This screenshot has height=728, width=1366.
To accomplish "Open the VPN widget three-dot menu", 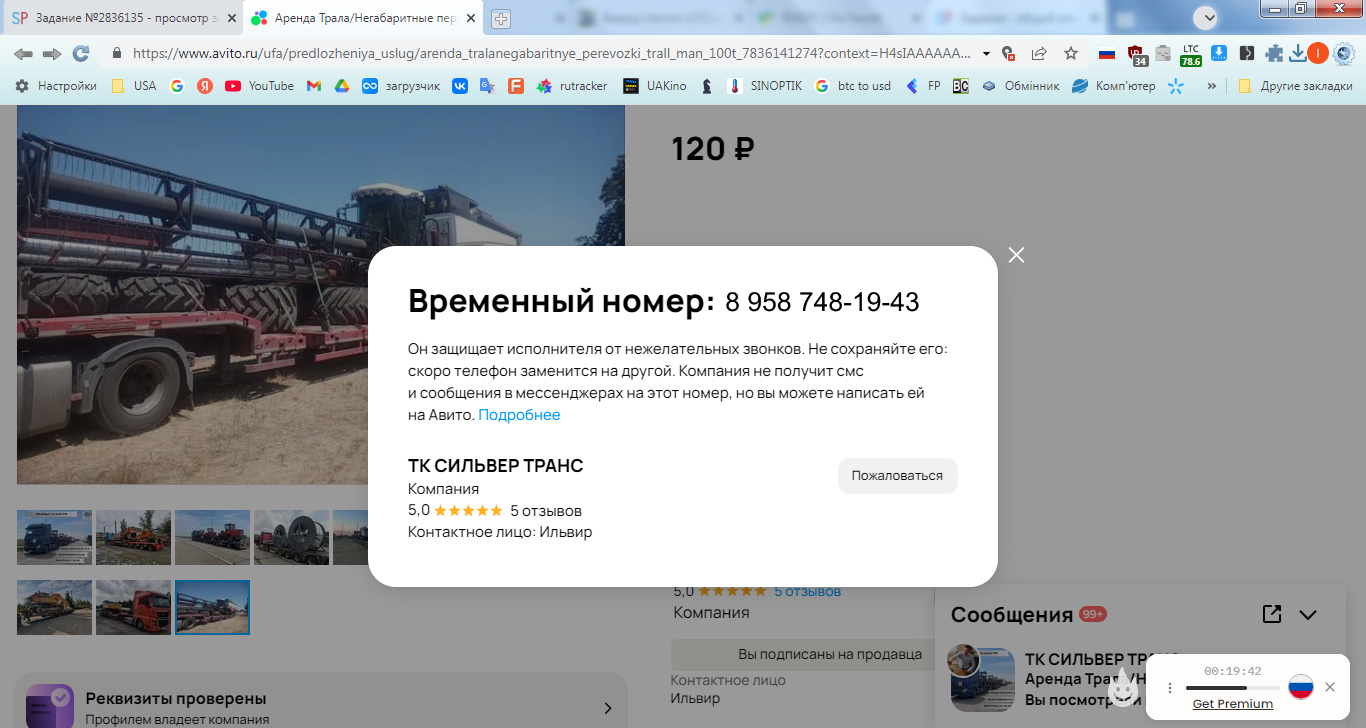I will [x=1170, y=688].
